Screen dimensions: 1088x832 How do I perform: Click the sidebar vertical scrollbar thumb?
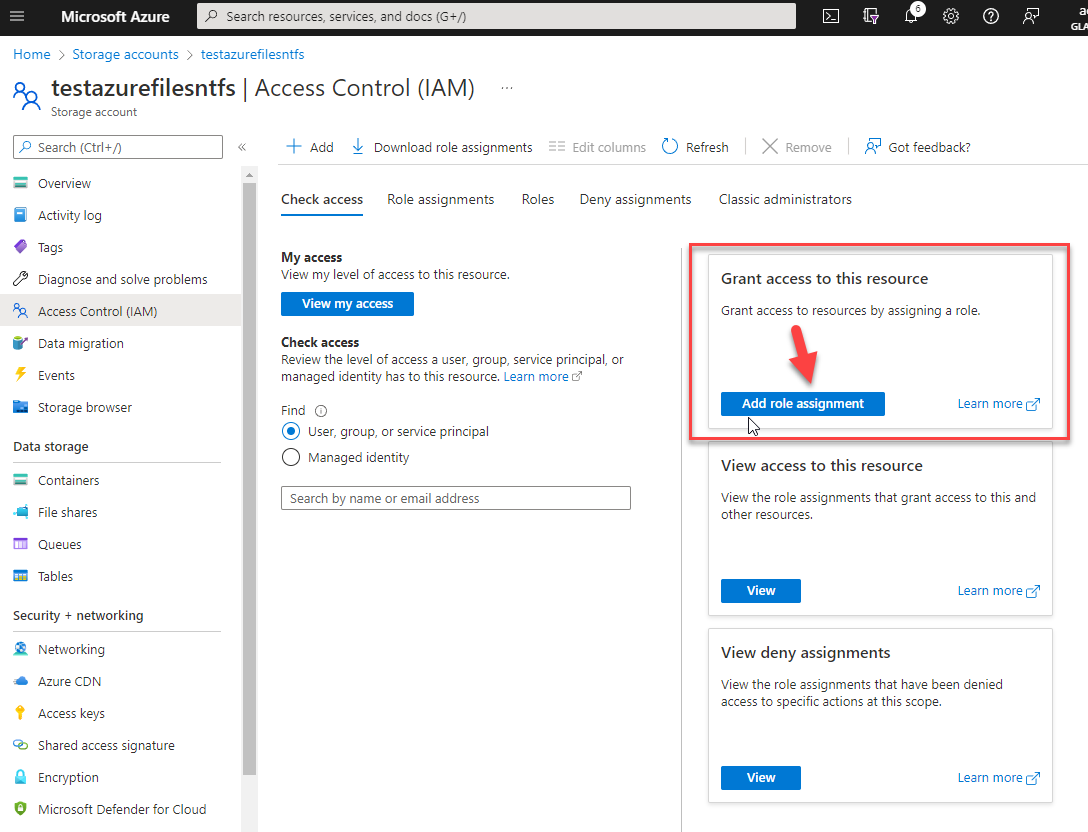tap(249, 479)
